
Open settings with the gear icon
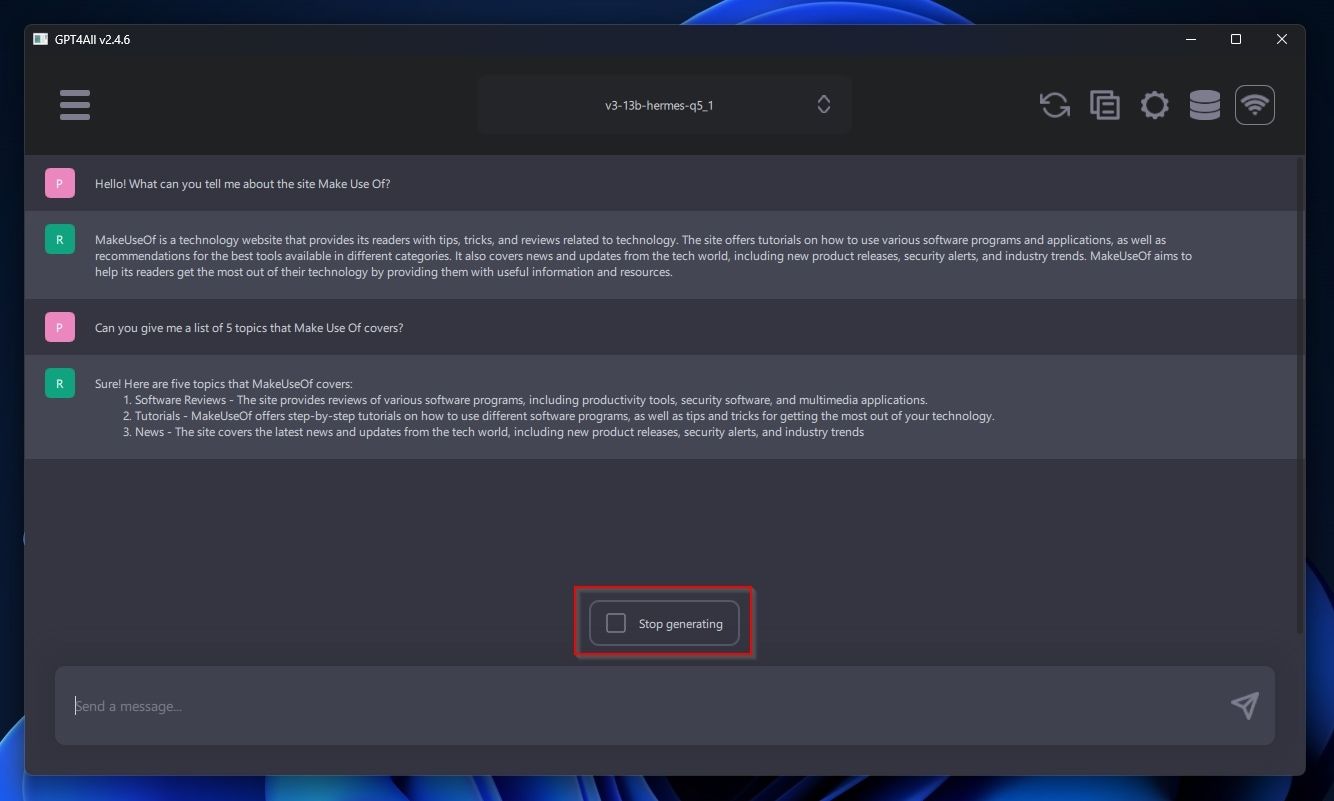pyautogui.click(x=1154, y=105)
